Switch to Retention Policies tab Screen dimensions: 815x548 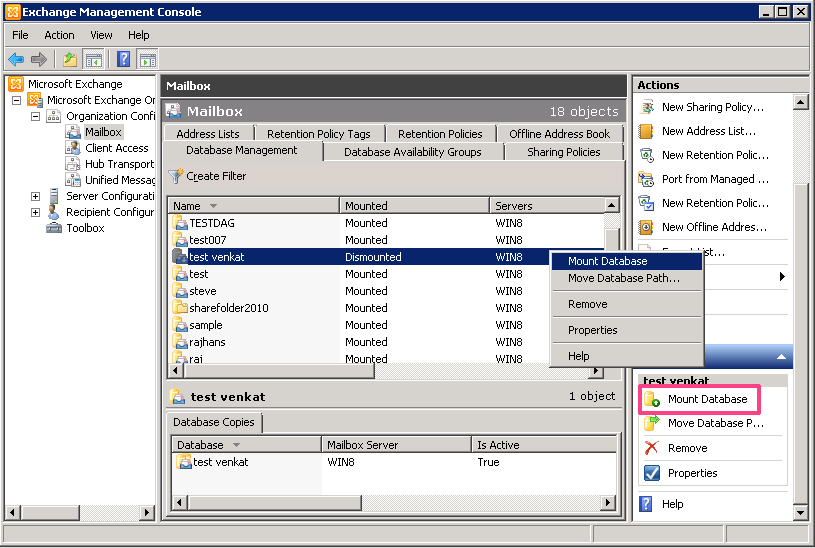tap(440, 134)
